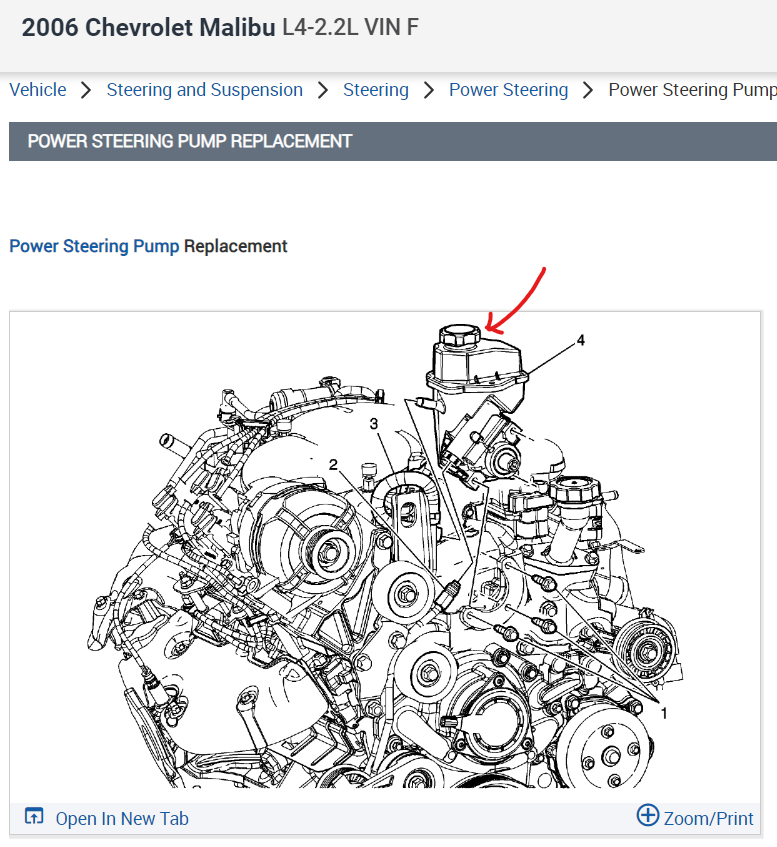The height and width of the screenshot is (847, 777).
Task: Navigate to Power Steering breadcrumb
Action: pos(508,90)
